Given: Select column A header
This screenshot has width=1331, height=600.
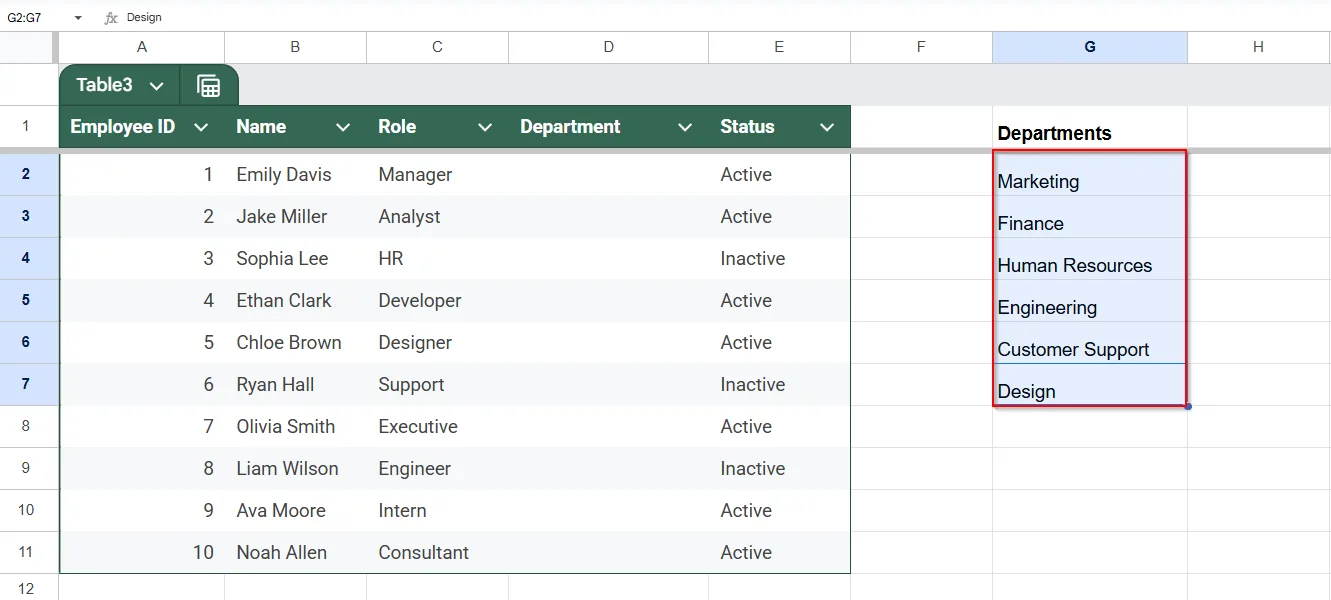Looking at the screenshot, I should 142,47.
